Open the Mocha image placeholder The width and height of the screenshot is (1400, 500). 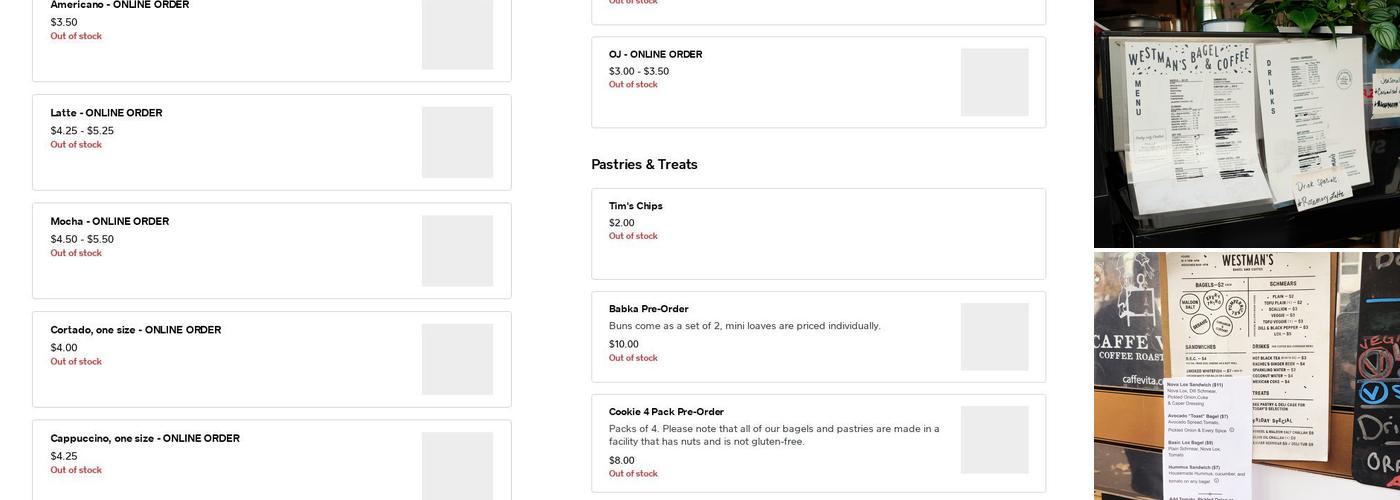[457, 251]
